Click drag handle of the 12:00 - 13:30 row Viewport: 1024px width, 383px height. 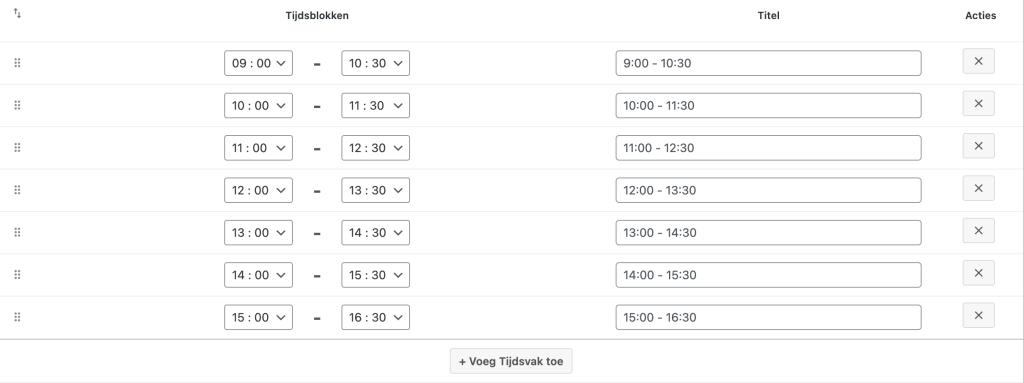(x=18, y=190)
